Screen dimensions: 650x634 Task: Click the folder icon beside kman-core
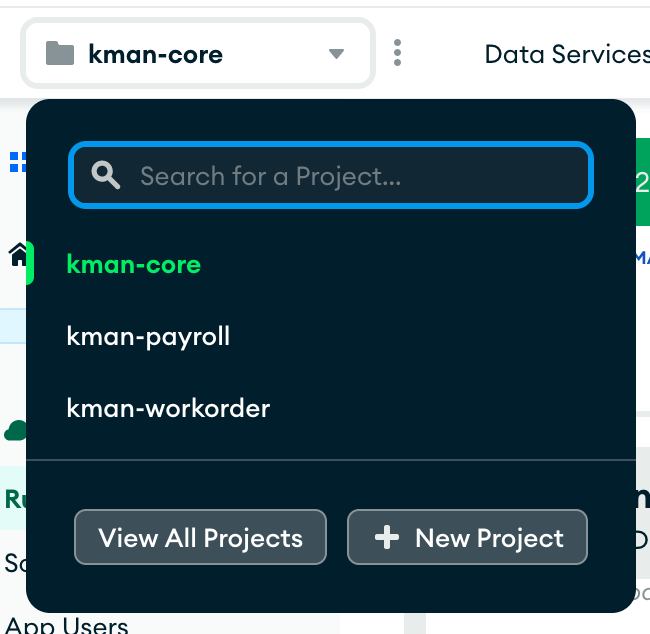[x=61, y=53]
